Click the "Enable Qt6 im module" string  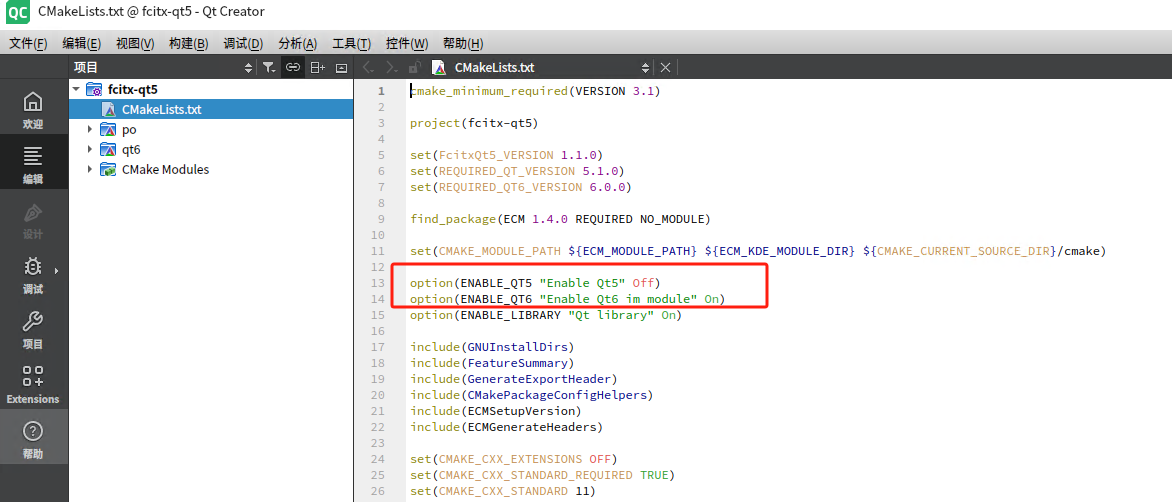pyautogui.click(x=618, y=300)
